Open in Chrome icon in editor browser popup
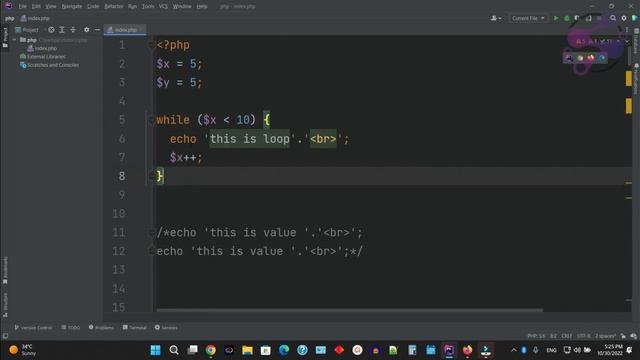The height and width of the screenshot is (360, 640). pos(580,58)
